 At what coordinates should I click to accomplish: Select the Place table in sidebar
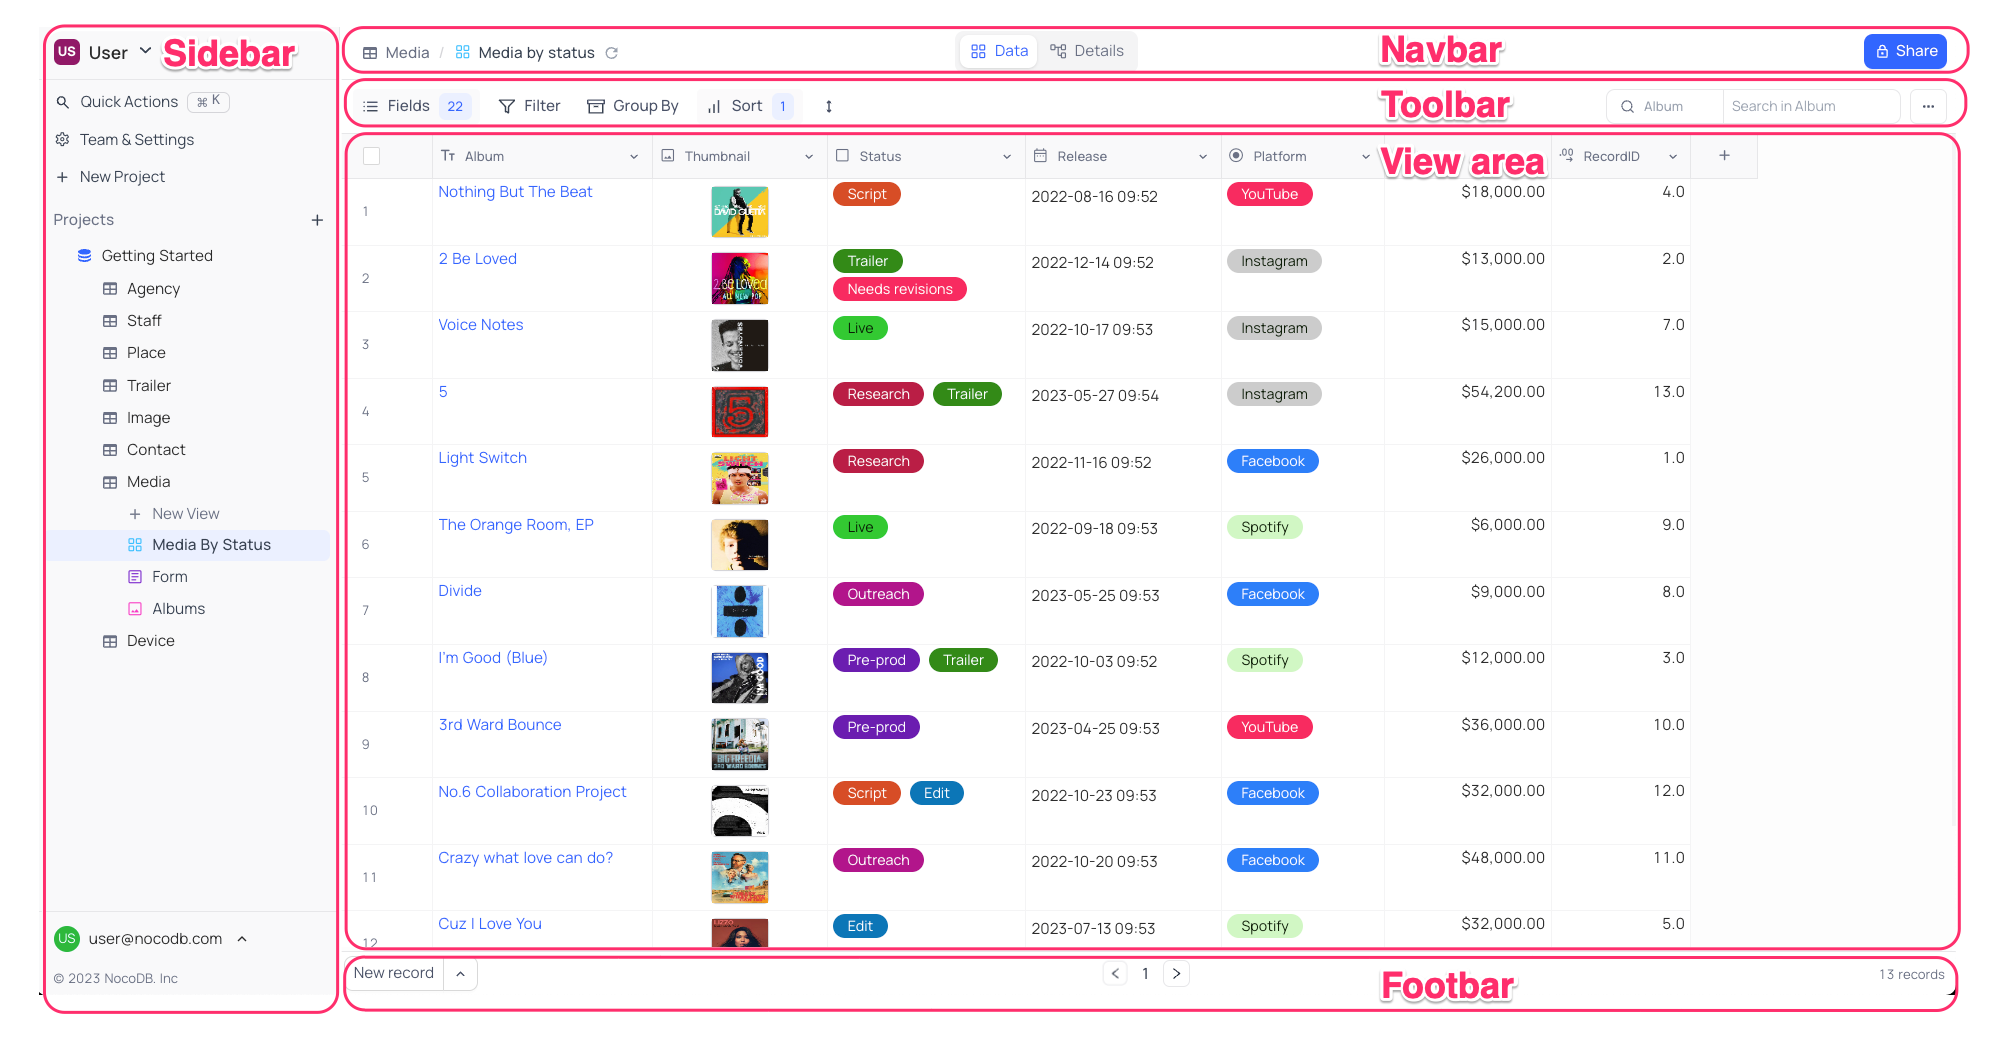point(146,353)
